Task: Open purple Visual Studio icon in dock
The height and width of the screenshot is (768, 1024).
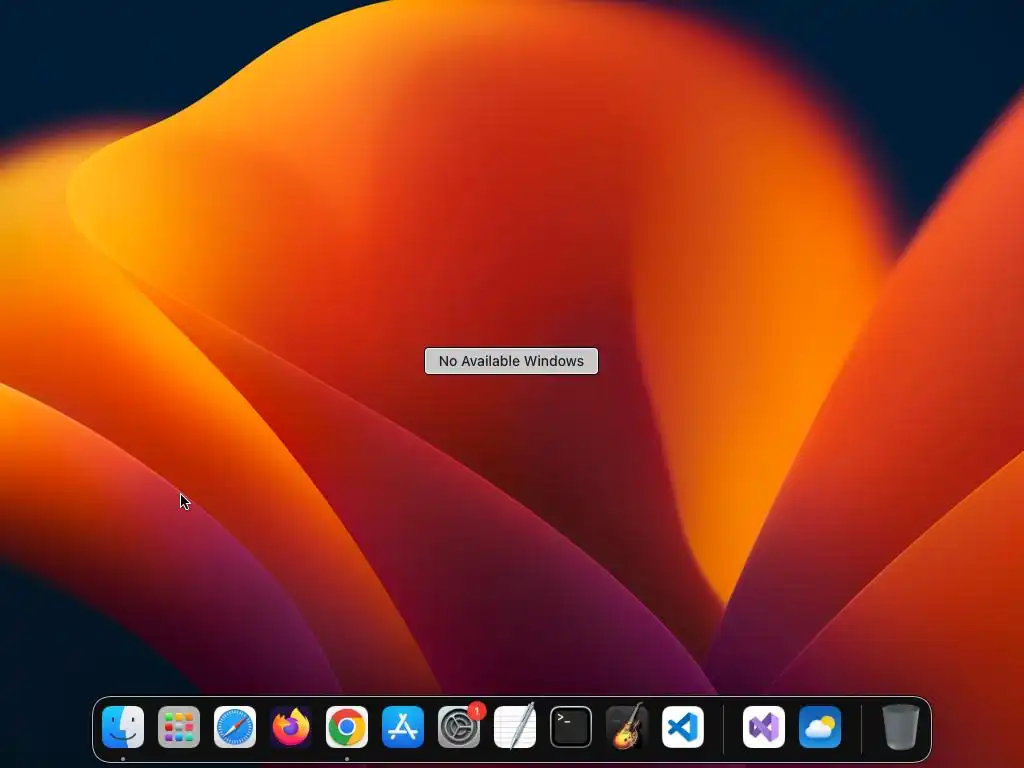Action: pyautogui.click(x=764, y=727)
